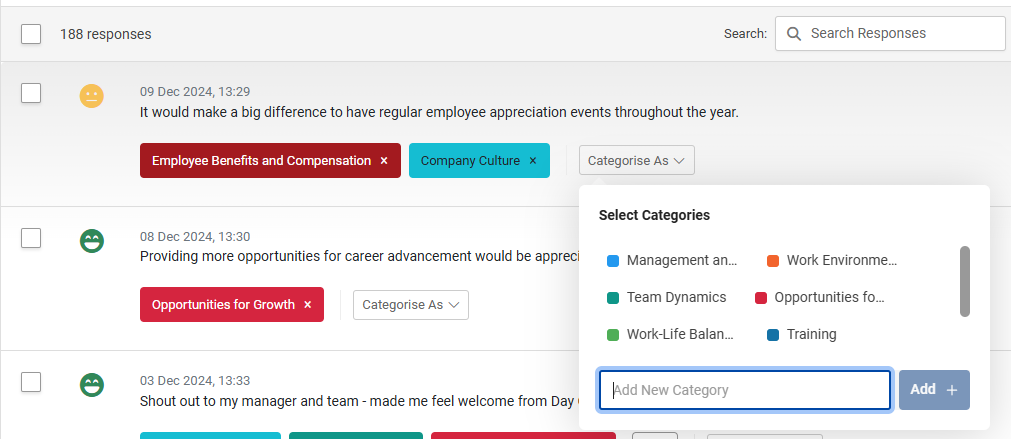Click the neutral face sentiment icon
The width and height of the screenshot is (1011, 439).
tap(92, 96)
